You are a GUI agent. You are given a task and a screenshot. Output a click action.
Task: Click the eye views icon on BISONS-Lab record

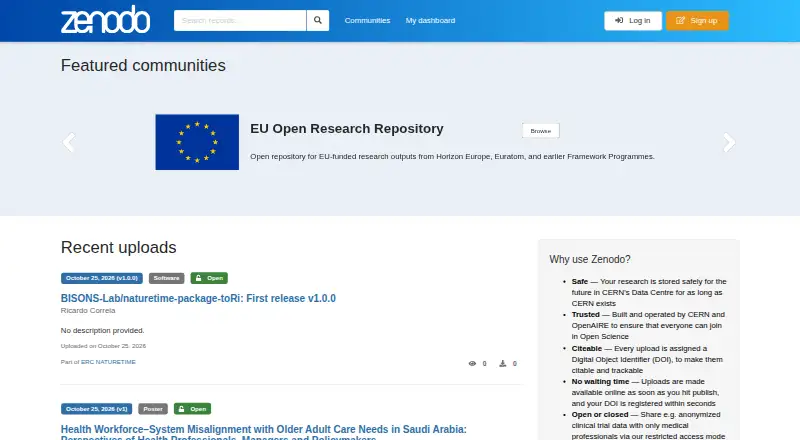click(x=472, y=363)
